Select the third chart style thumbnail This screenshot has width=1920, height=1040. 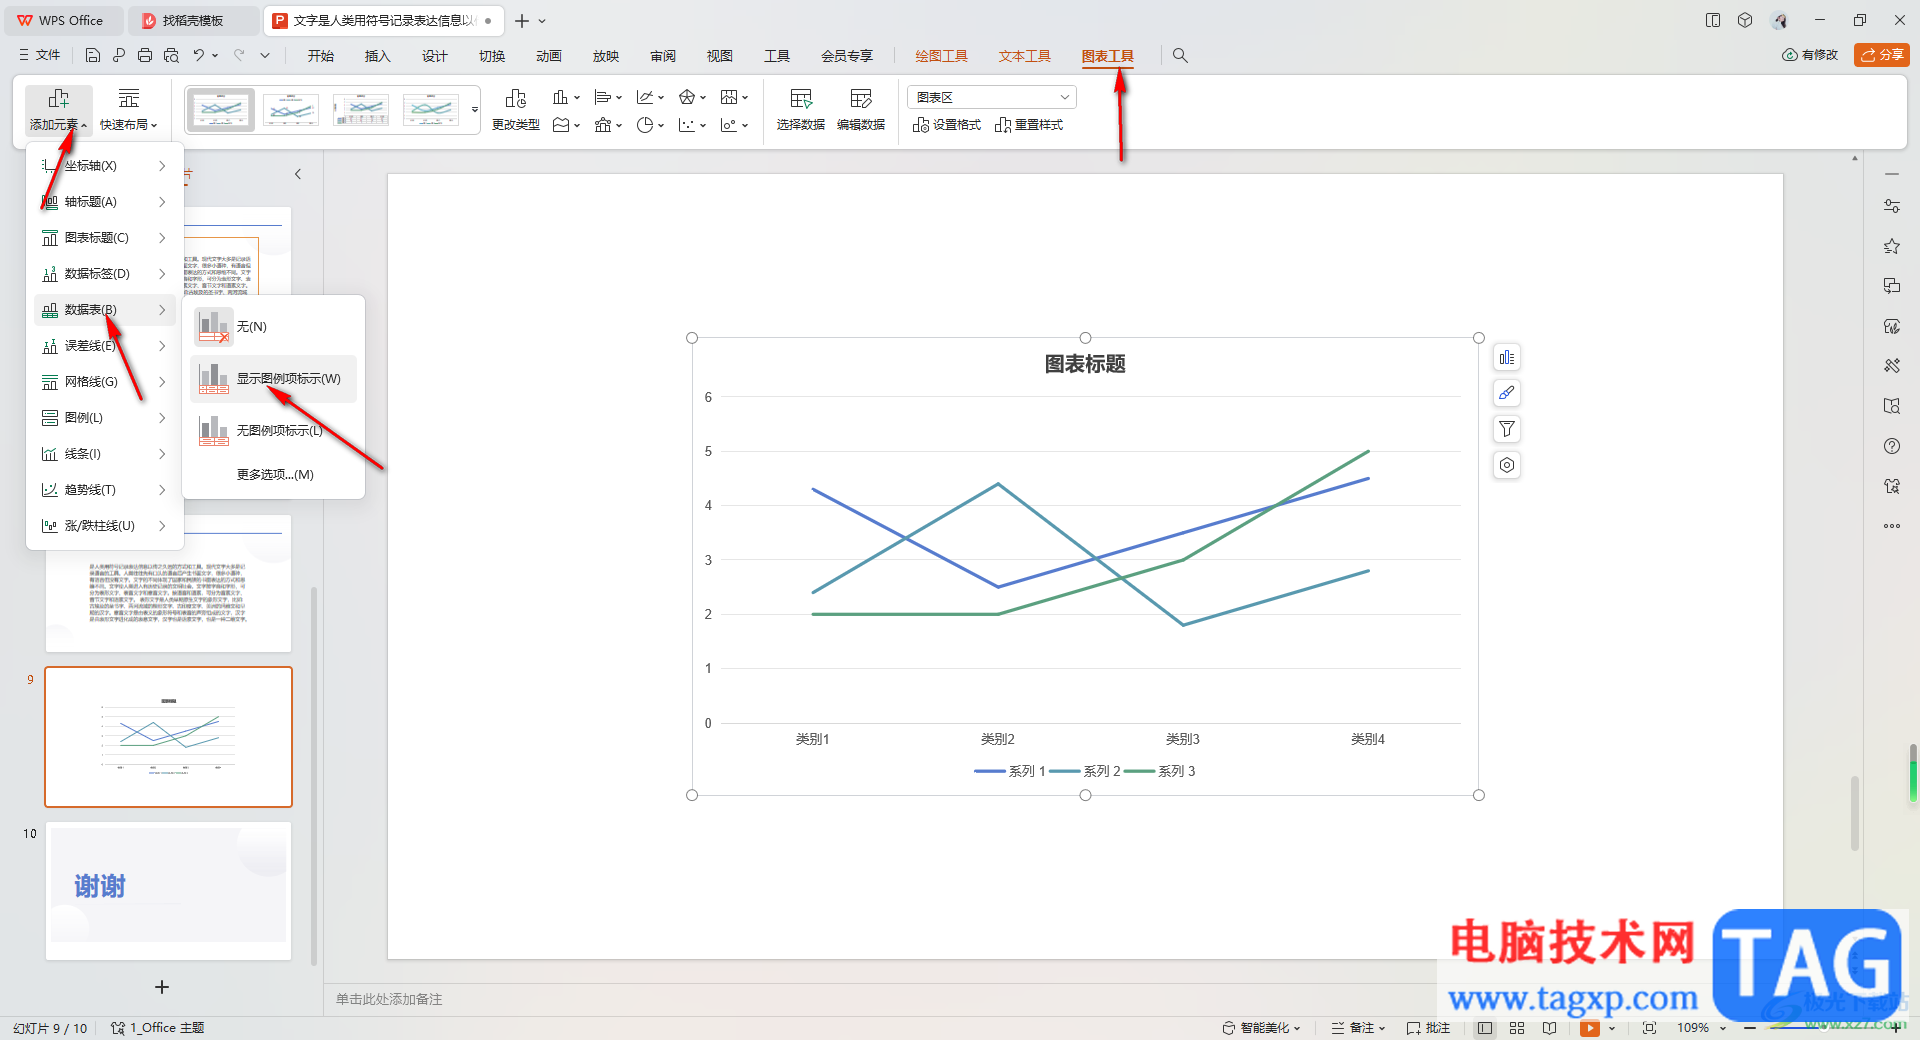click(361, 110)
